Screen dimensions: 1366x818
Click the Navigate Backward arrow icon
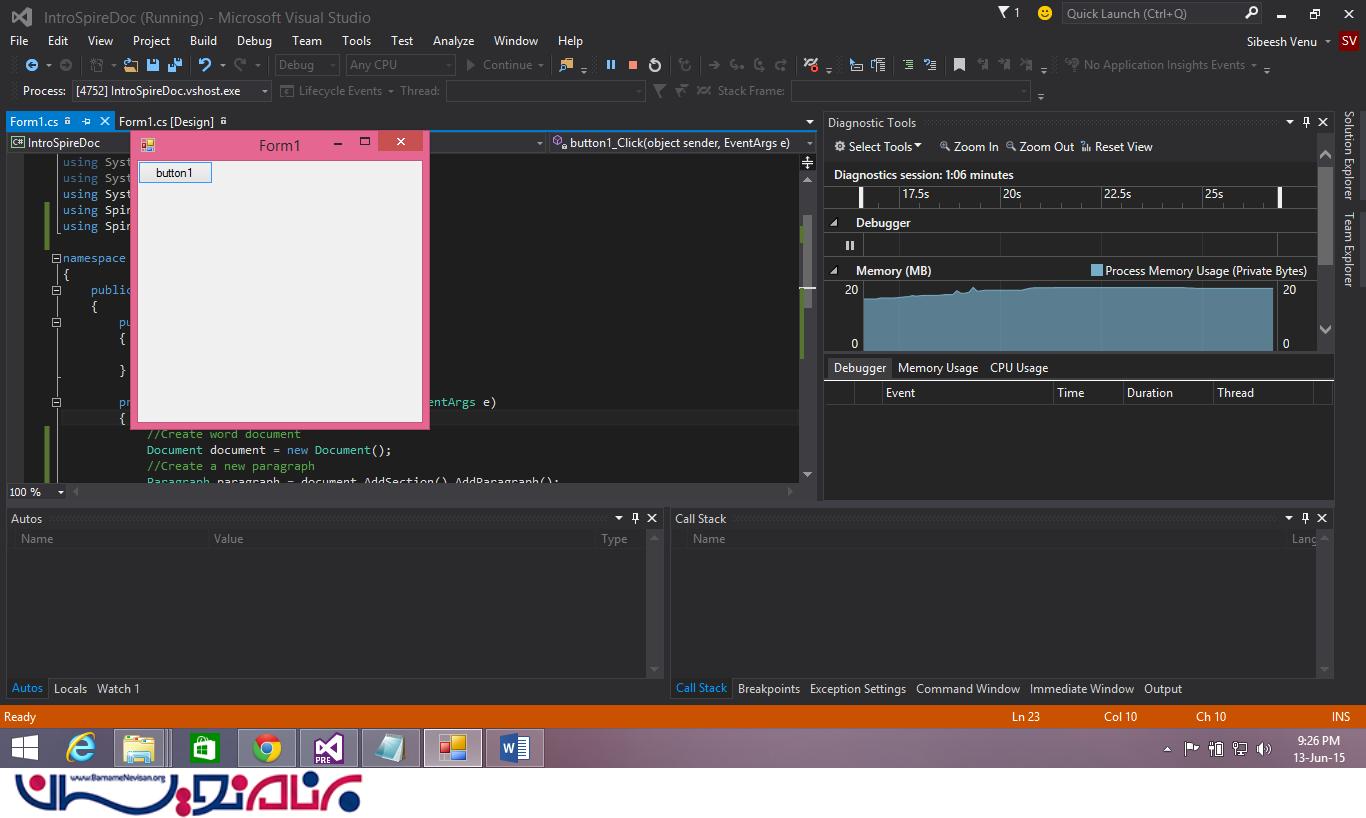pos(32,65)
